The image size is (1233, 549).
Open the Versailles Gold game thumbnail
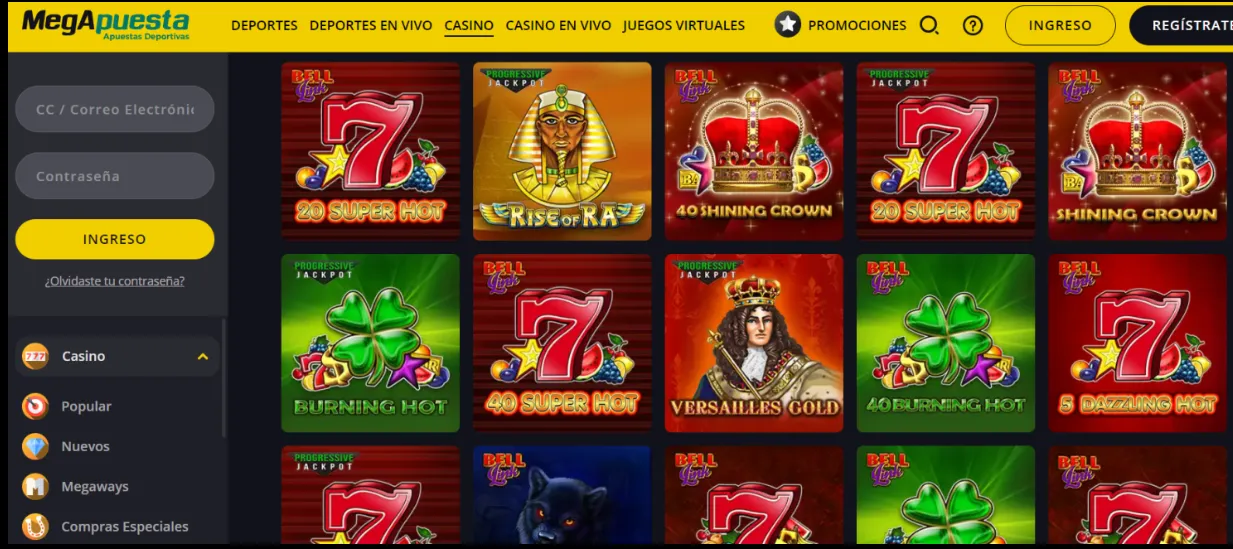754,343
